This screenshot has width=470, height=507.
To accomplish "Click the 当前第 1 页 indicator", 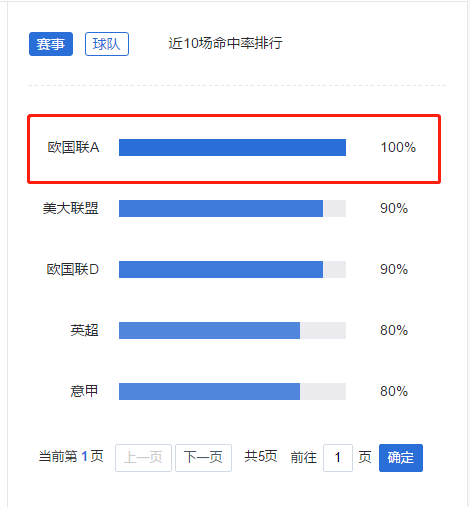I will [71, 456].
